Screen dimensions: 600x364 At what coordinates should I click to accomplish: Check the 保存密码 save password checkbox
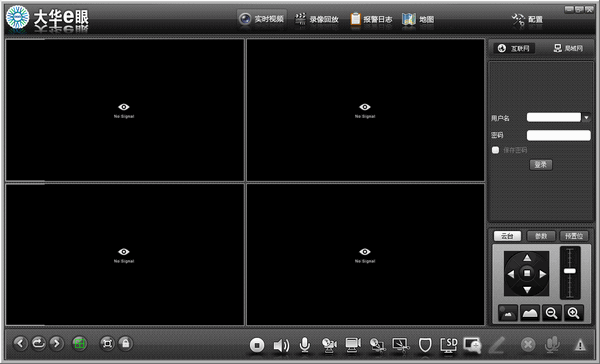click(x=495, y=150)
